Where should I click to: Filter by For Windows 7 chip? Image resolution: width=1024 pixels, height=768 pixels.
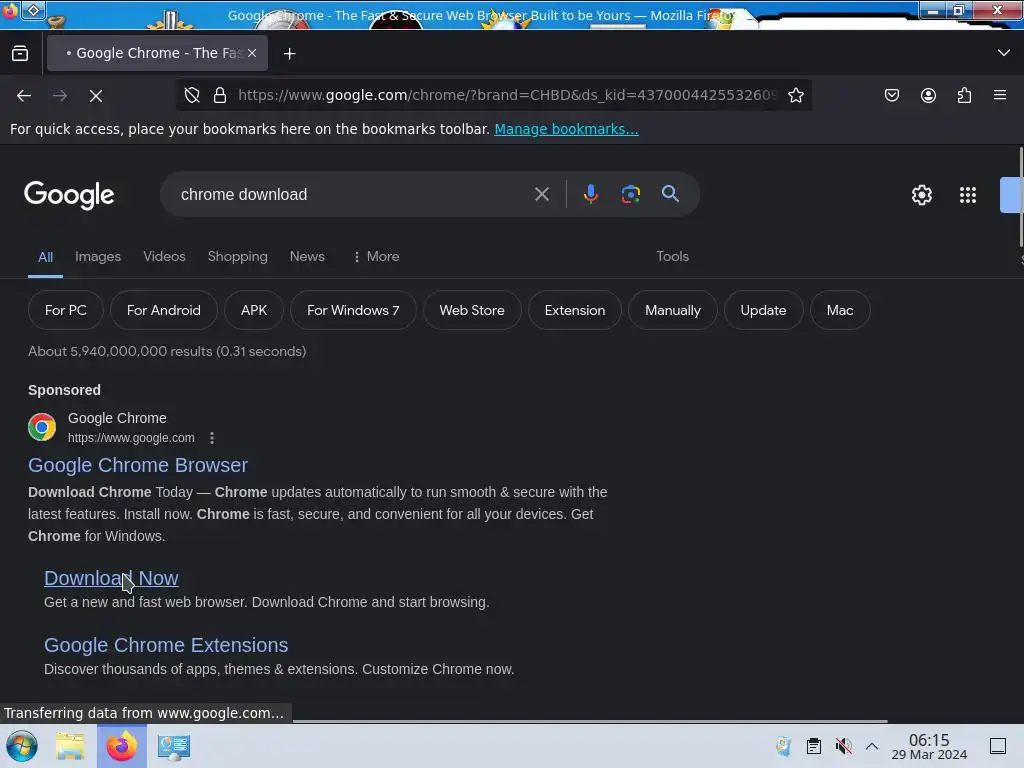coord(353,310)
